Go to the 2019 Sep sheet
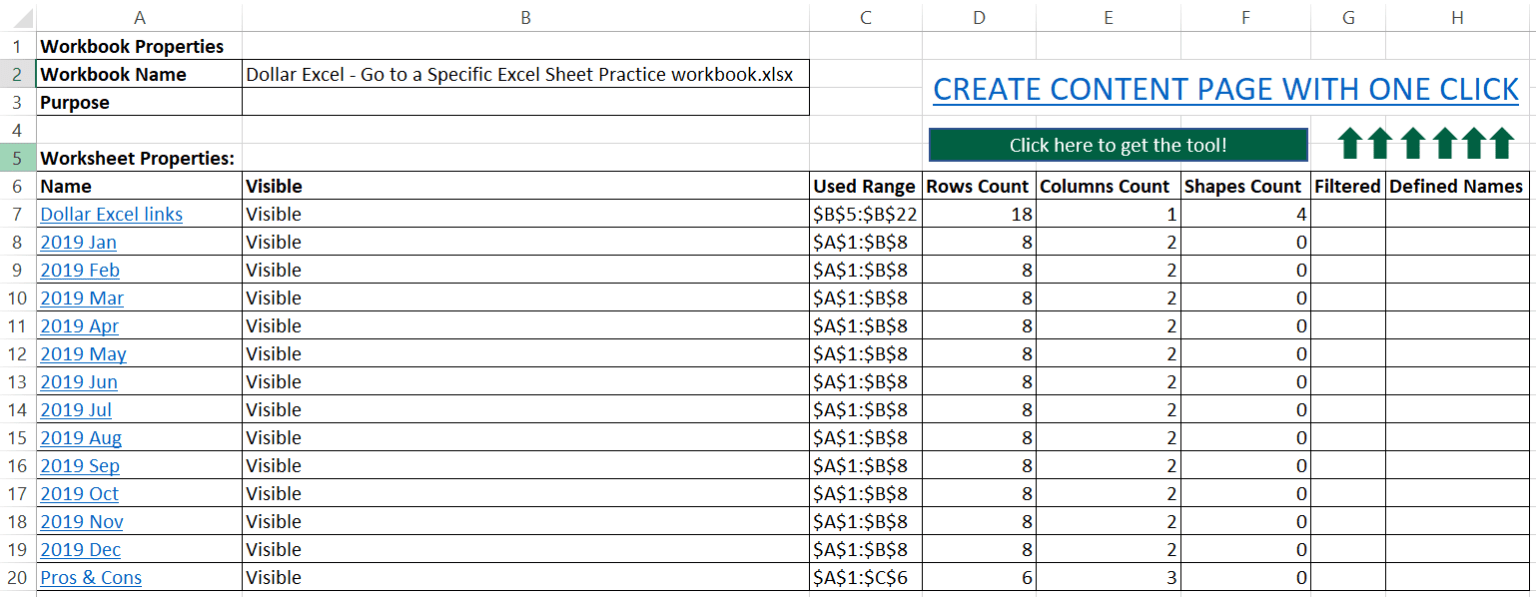Image resolution: width=1536 pixels, height=597 pixels. [80, 466]
